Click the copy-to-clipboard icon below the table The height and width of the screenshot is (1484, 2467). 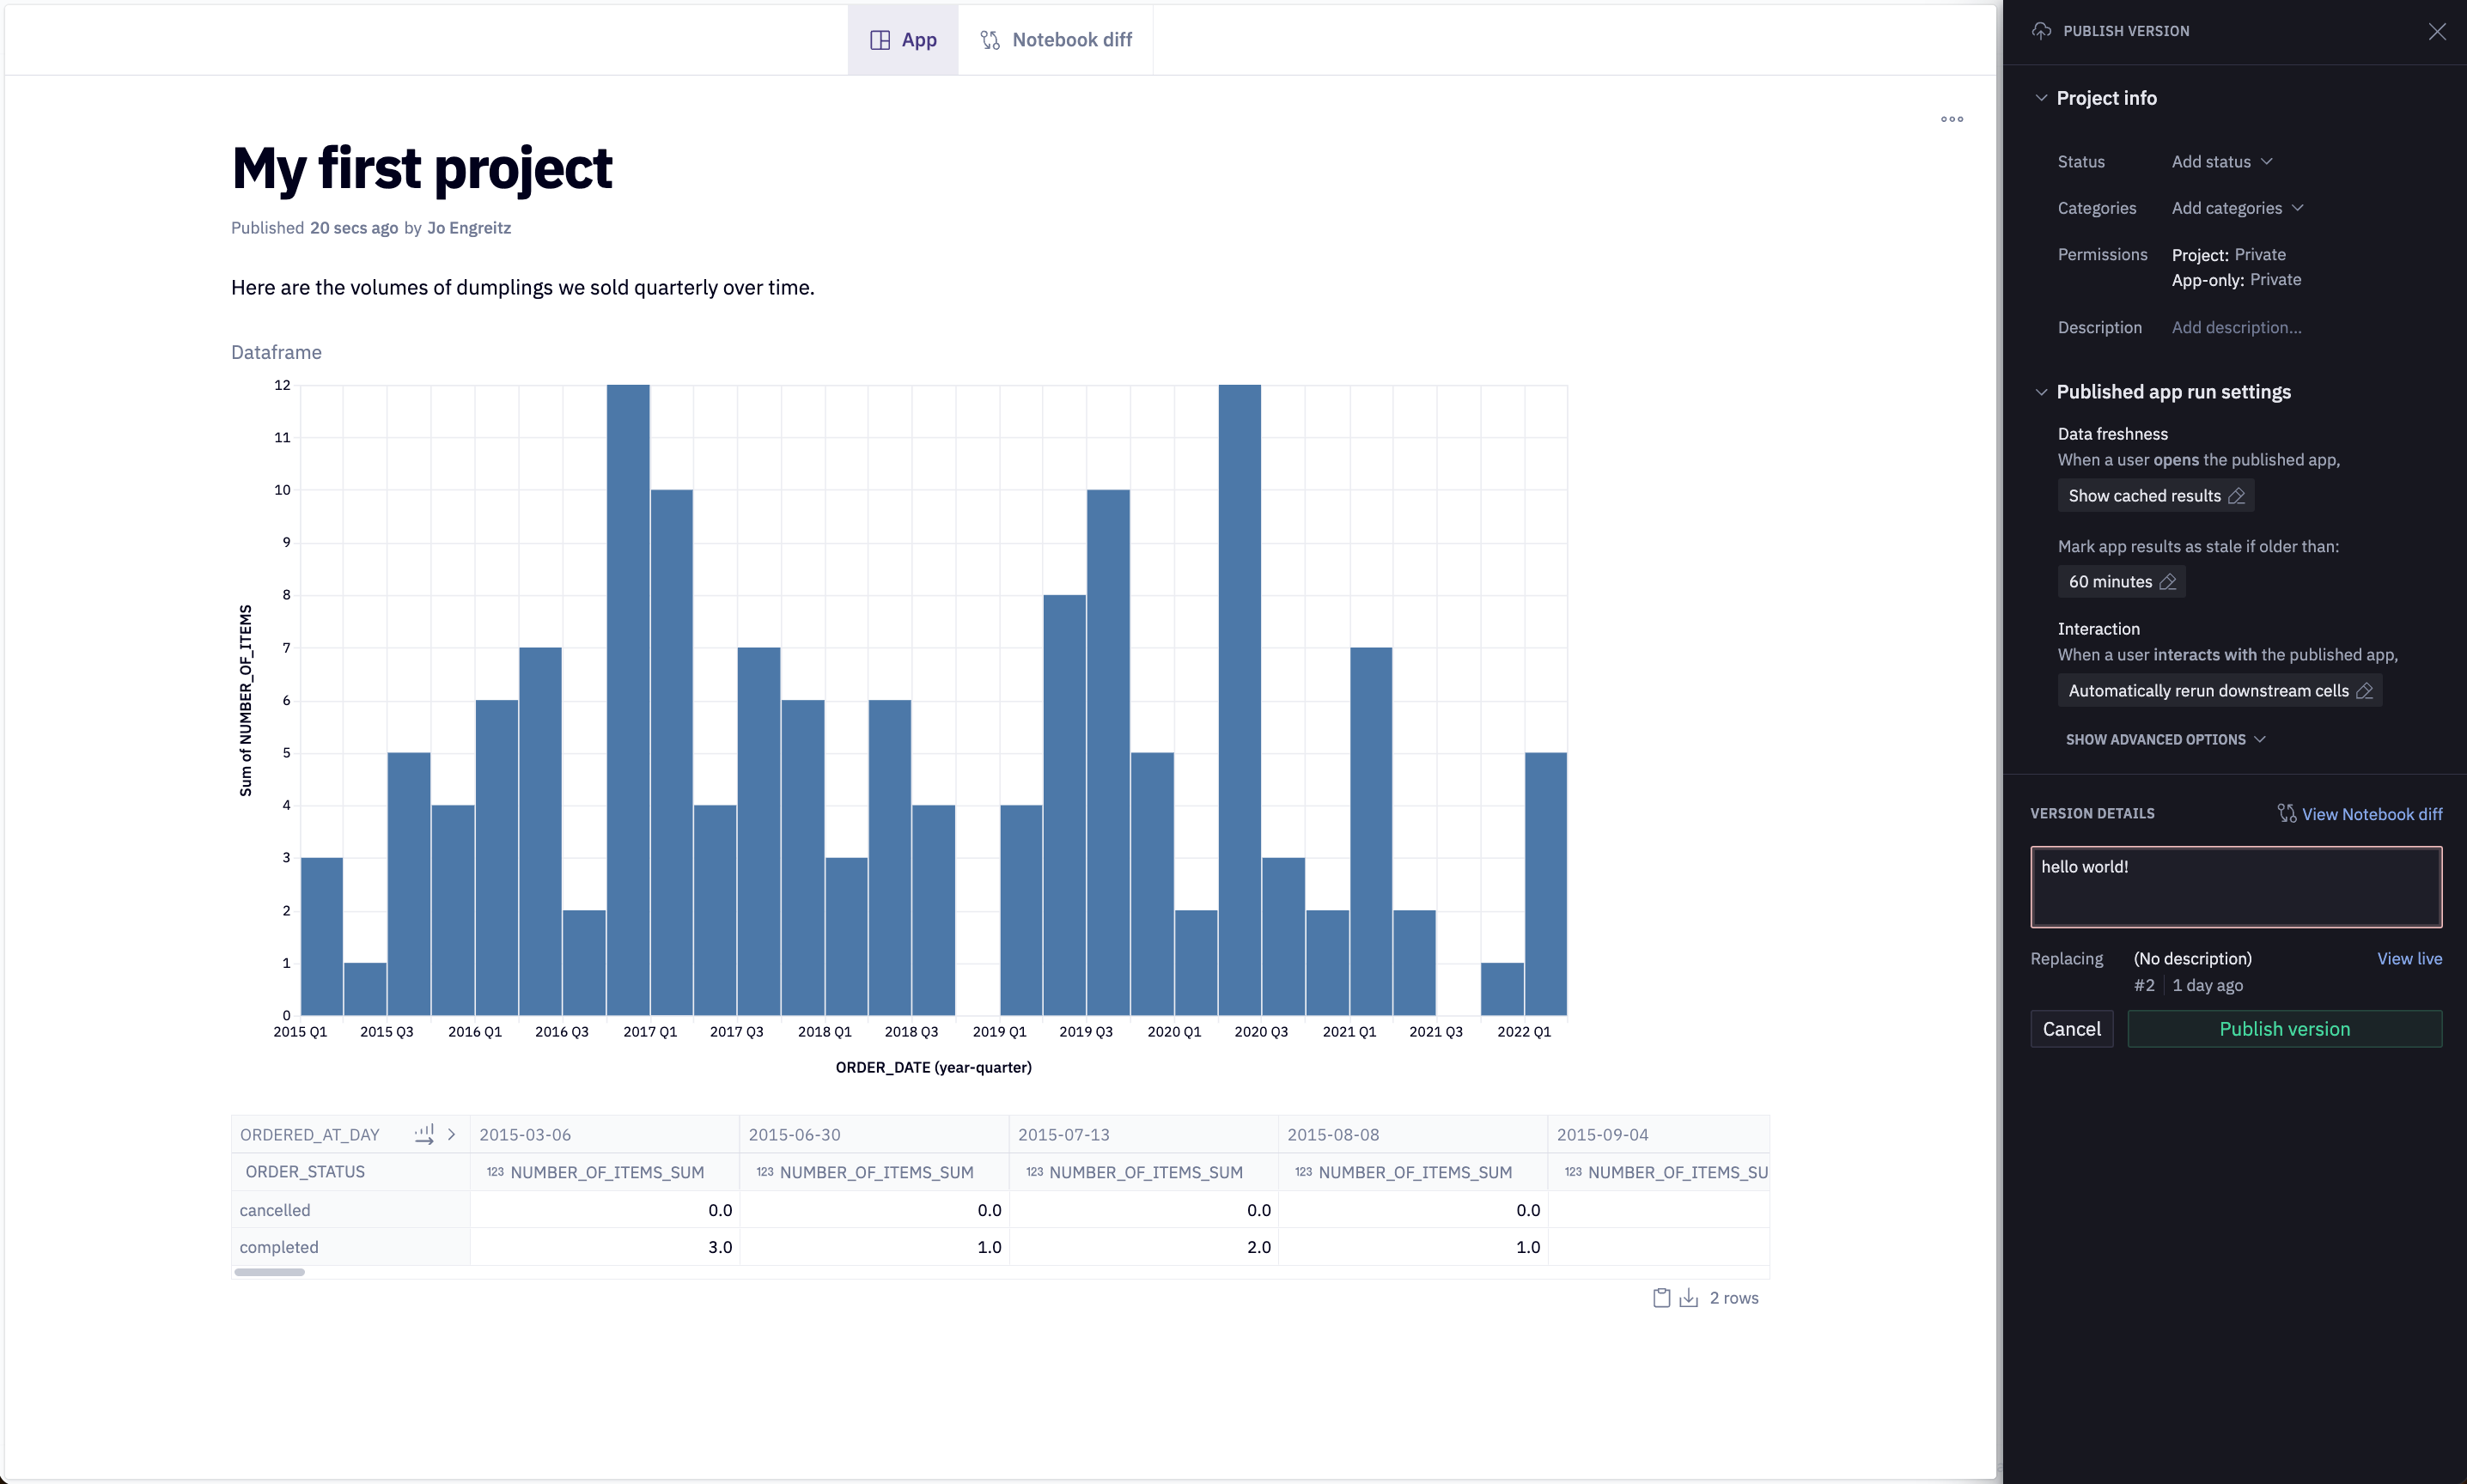(x=1661, y=1298)
